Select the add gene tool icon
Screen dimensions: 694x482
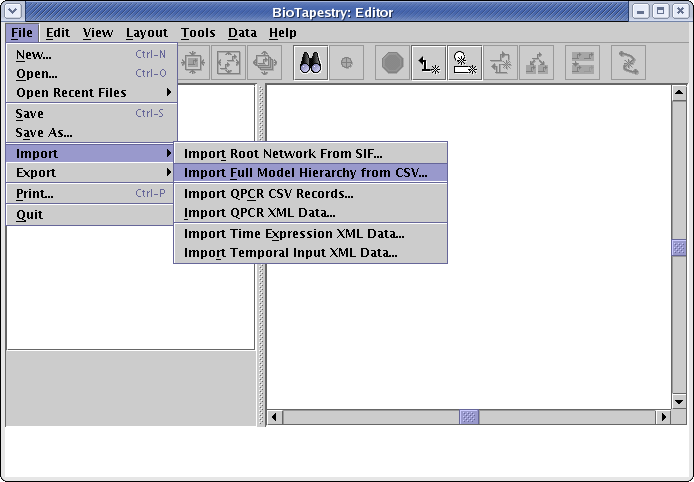(464, 63)
